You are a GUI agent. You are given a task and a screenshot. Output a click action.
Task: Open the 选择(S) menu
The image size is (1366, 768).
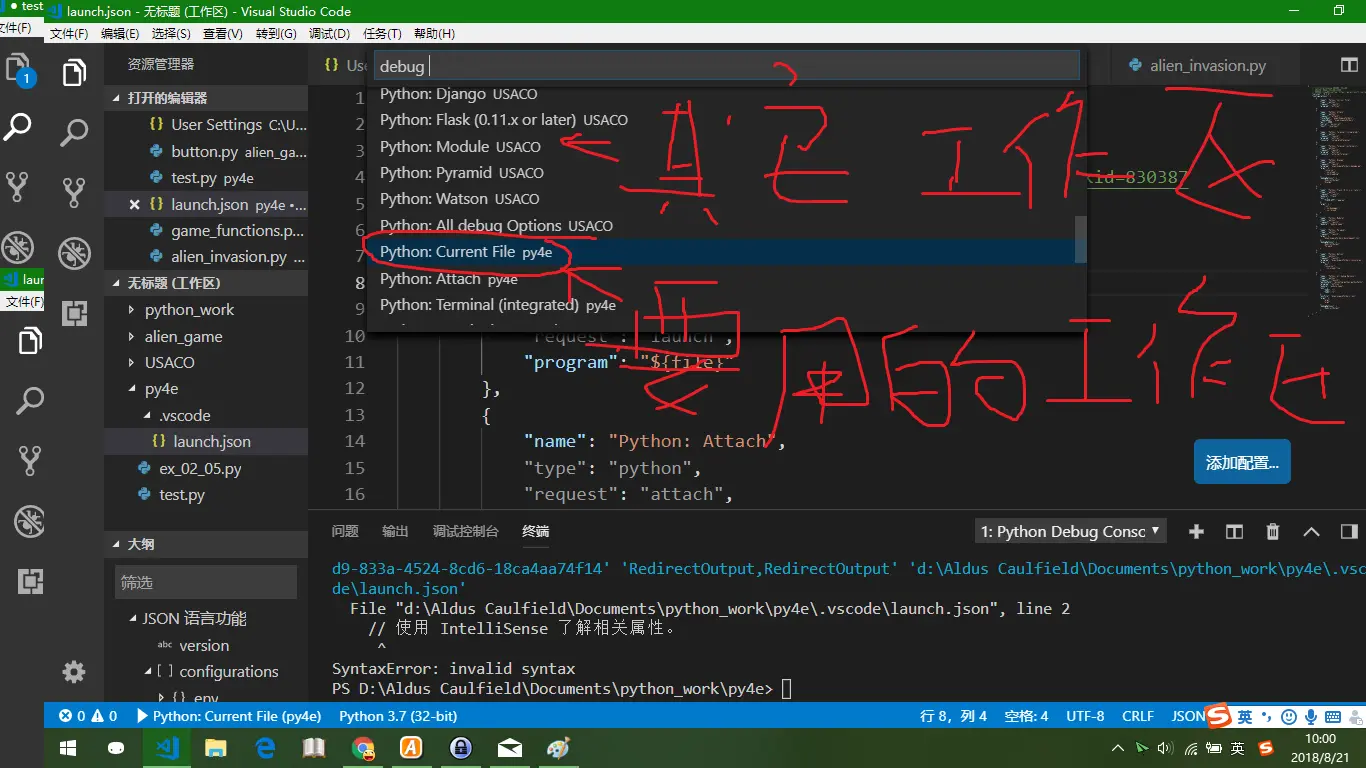tap(171, 33)
